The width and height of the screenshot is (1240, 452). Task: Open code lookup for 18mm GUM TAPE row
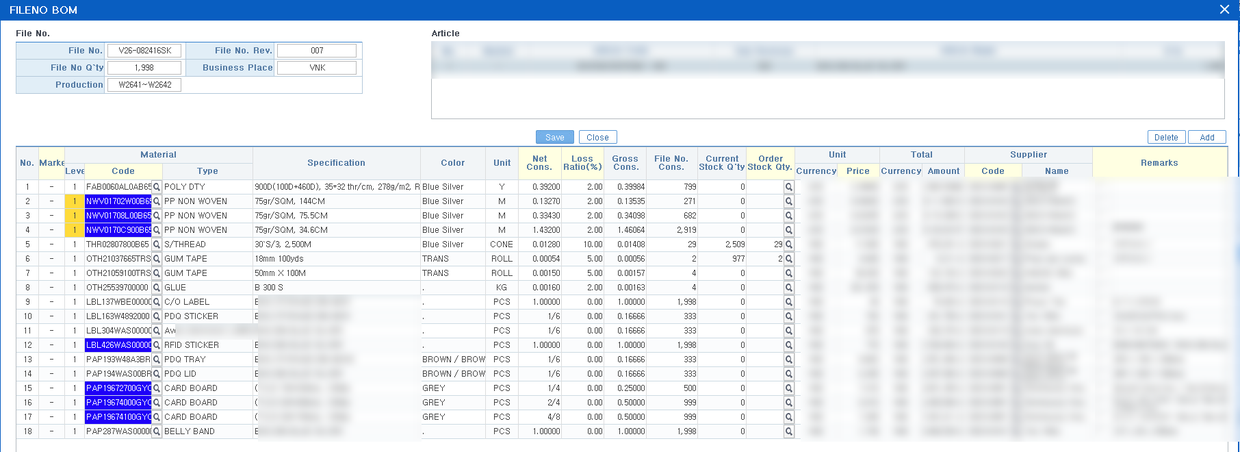pyautogui.click(x=156, y=258)
